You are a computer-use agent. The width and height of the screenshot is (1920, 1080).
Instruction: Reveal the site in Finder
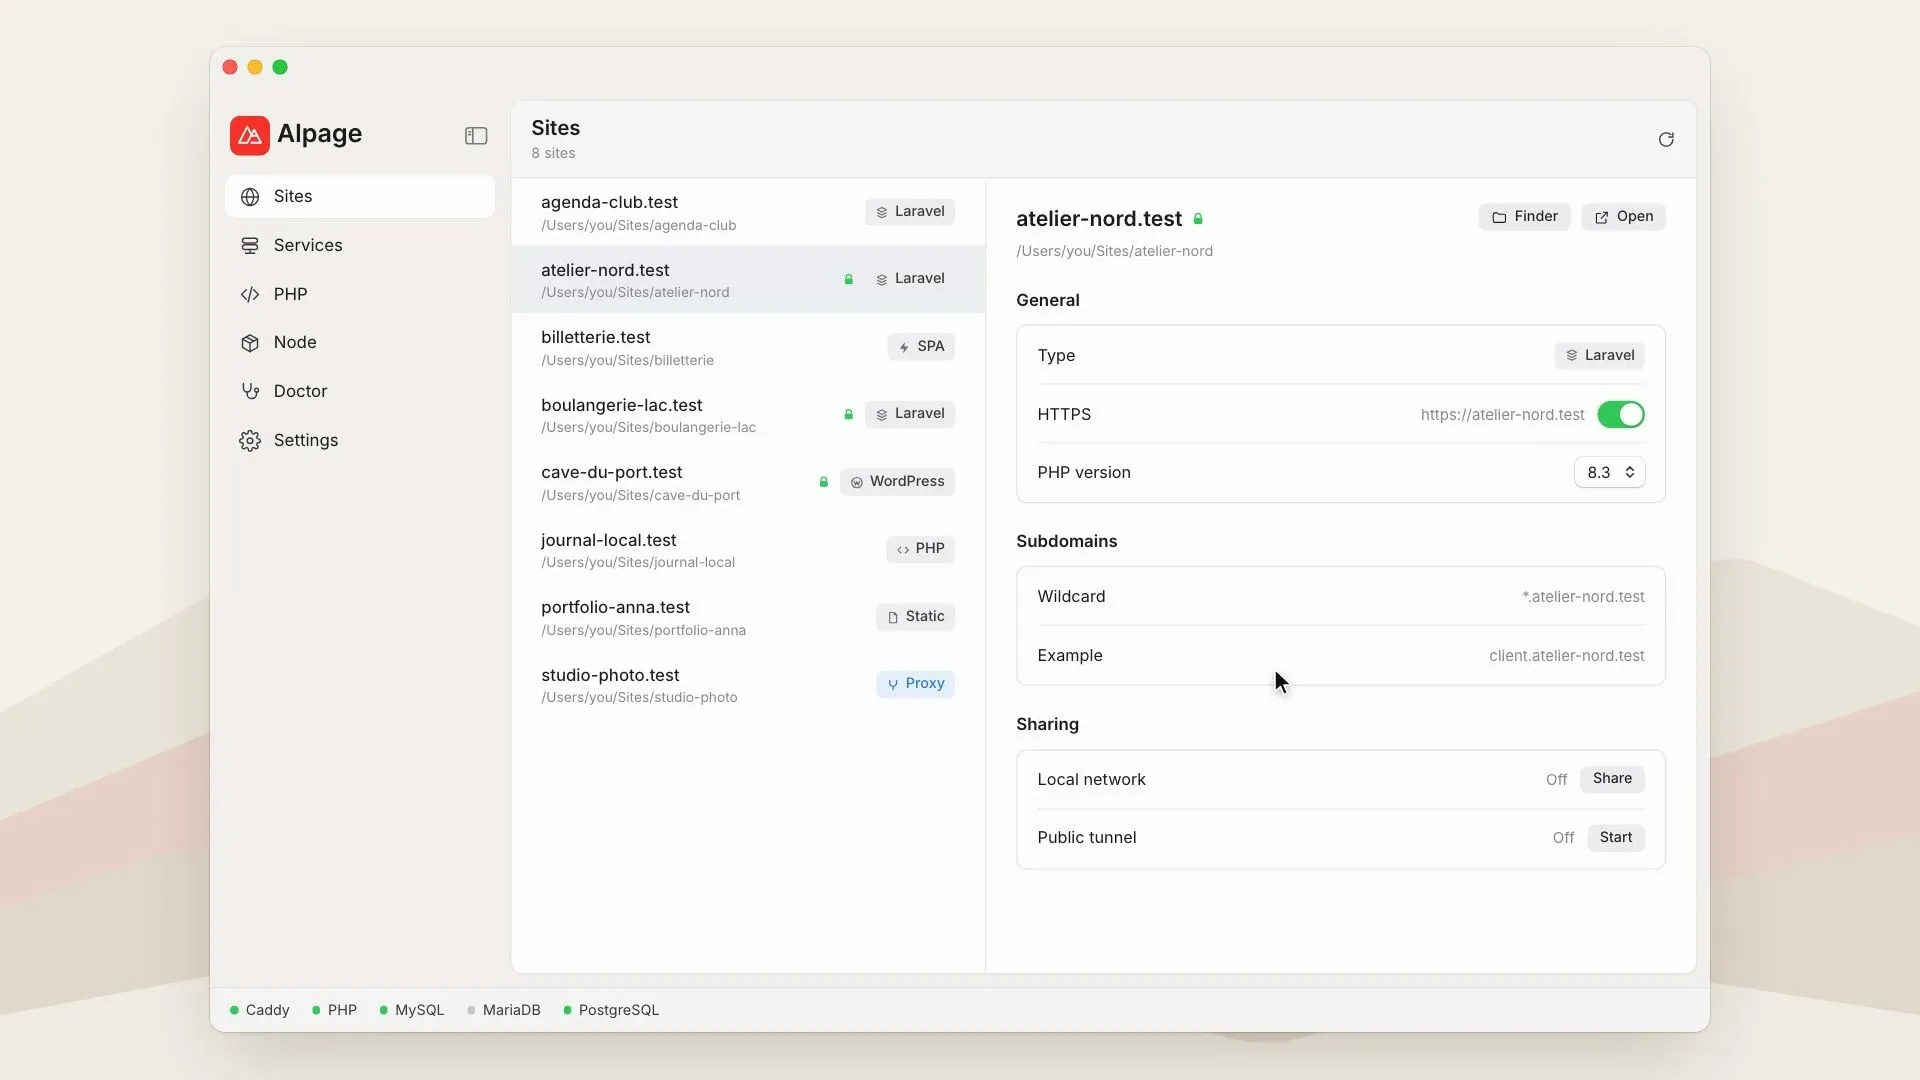(x=1525, y=217)
